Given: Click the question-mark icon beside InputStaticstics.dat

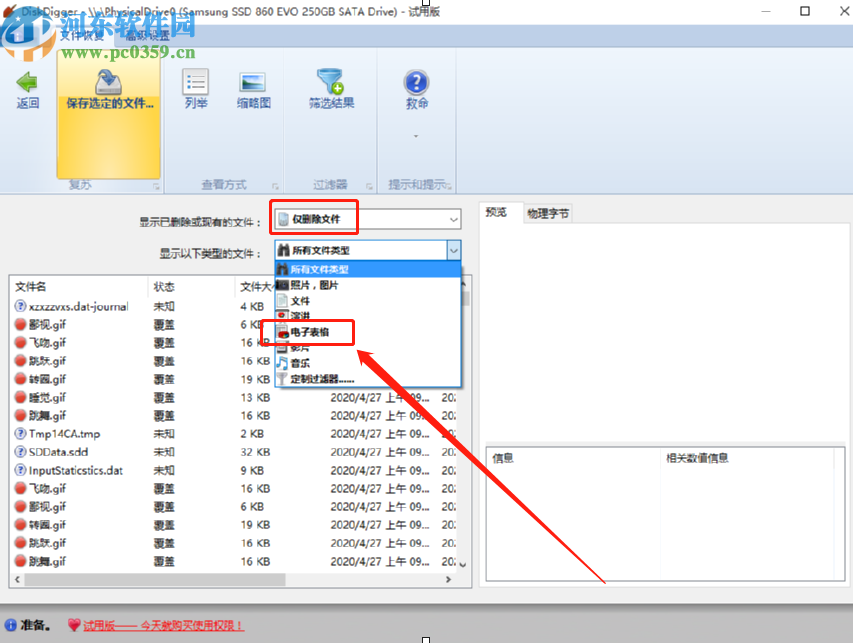Looking at the screenshot, I should point(20,471).
